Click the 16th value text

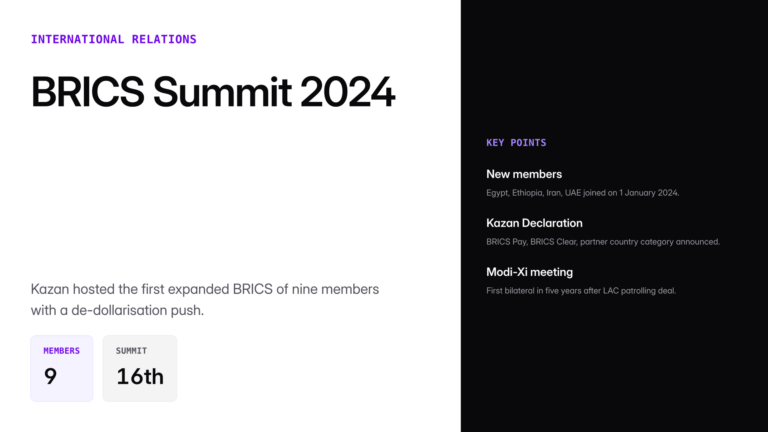click(x=139, y=377)
